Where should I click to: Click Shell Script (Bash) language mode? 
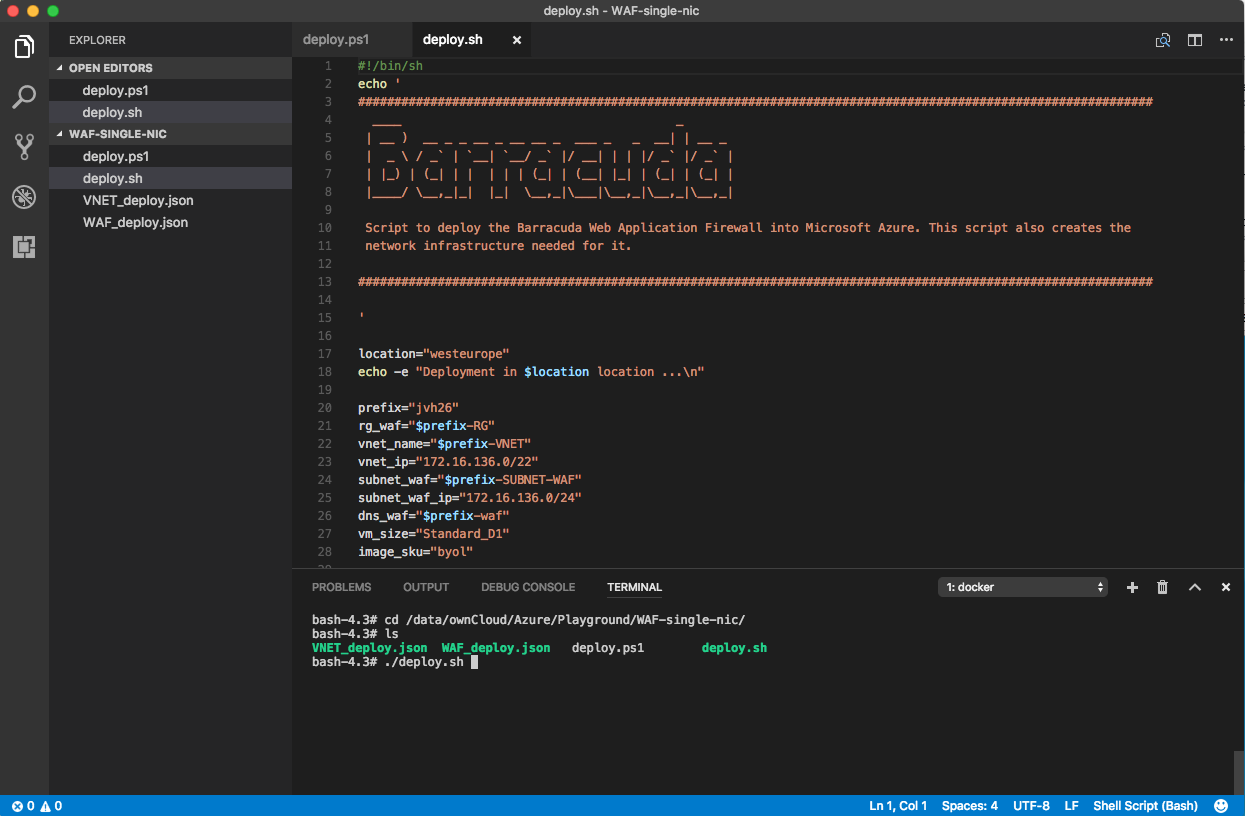click(1145, 806)
